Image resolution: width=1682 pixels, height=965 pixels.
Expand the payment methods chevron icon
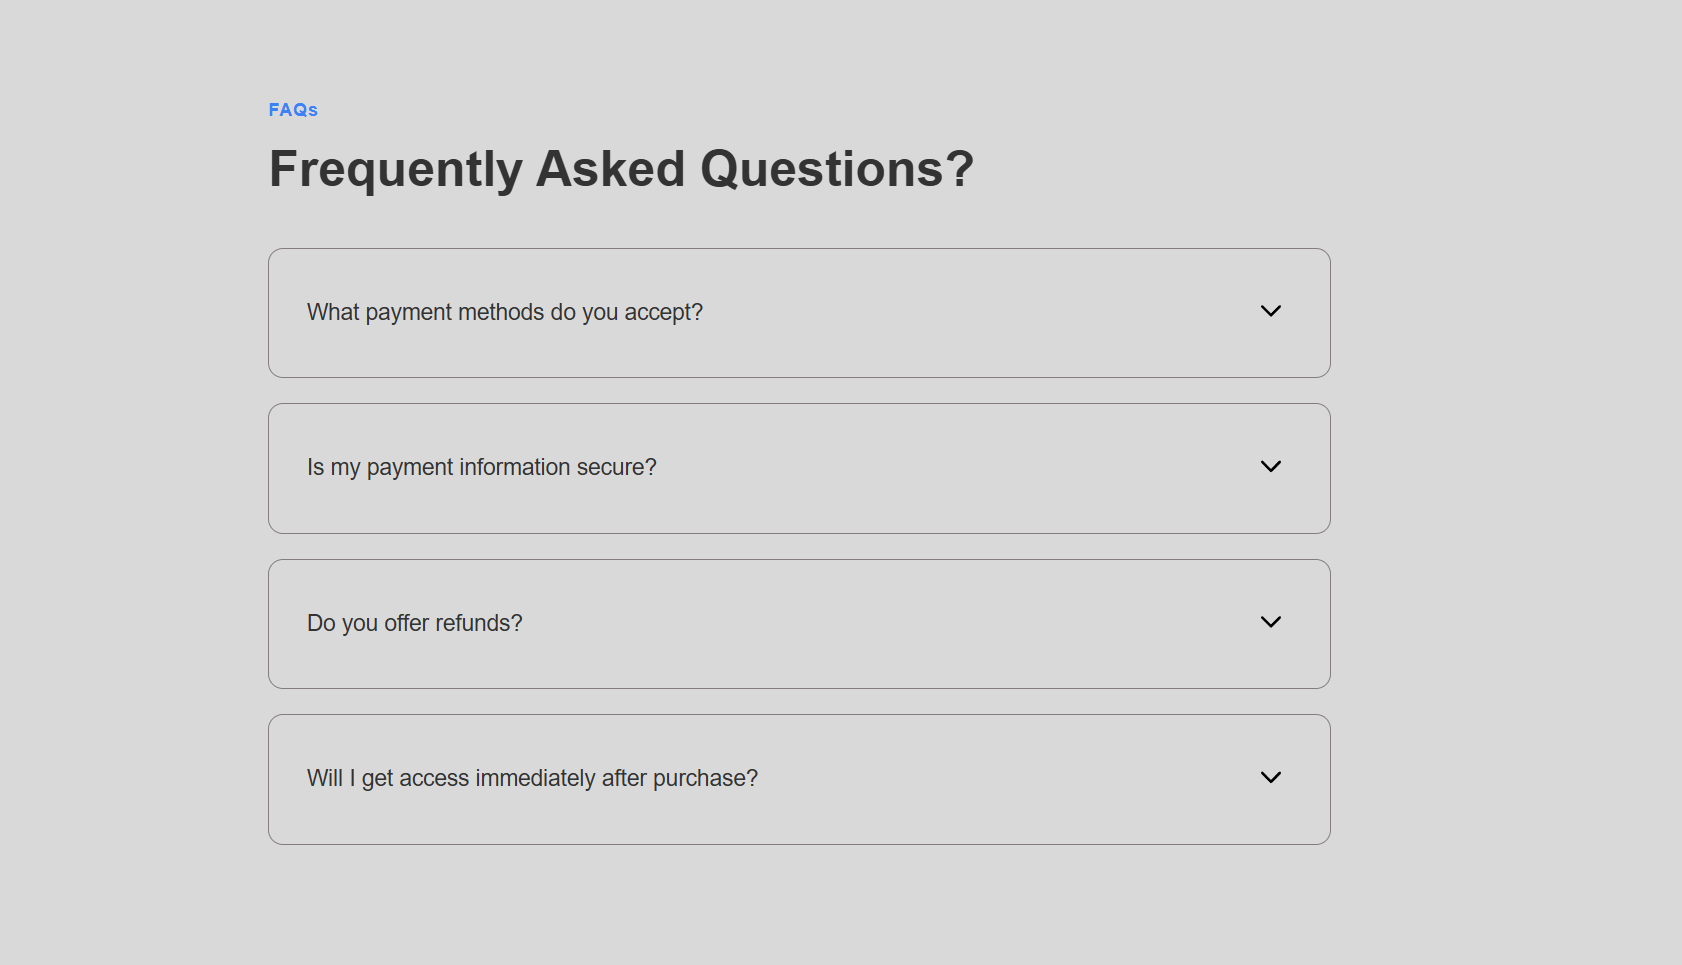pyautogui.click(x=1271, y=312)
